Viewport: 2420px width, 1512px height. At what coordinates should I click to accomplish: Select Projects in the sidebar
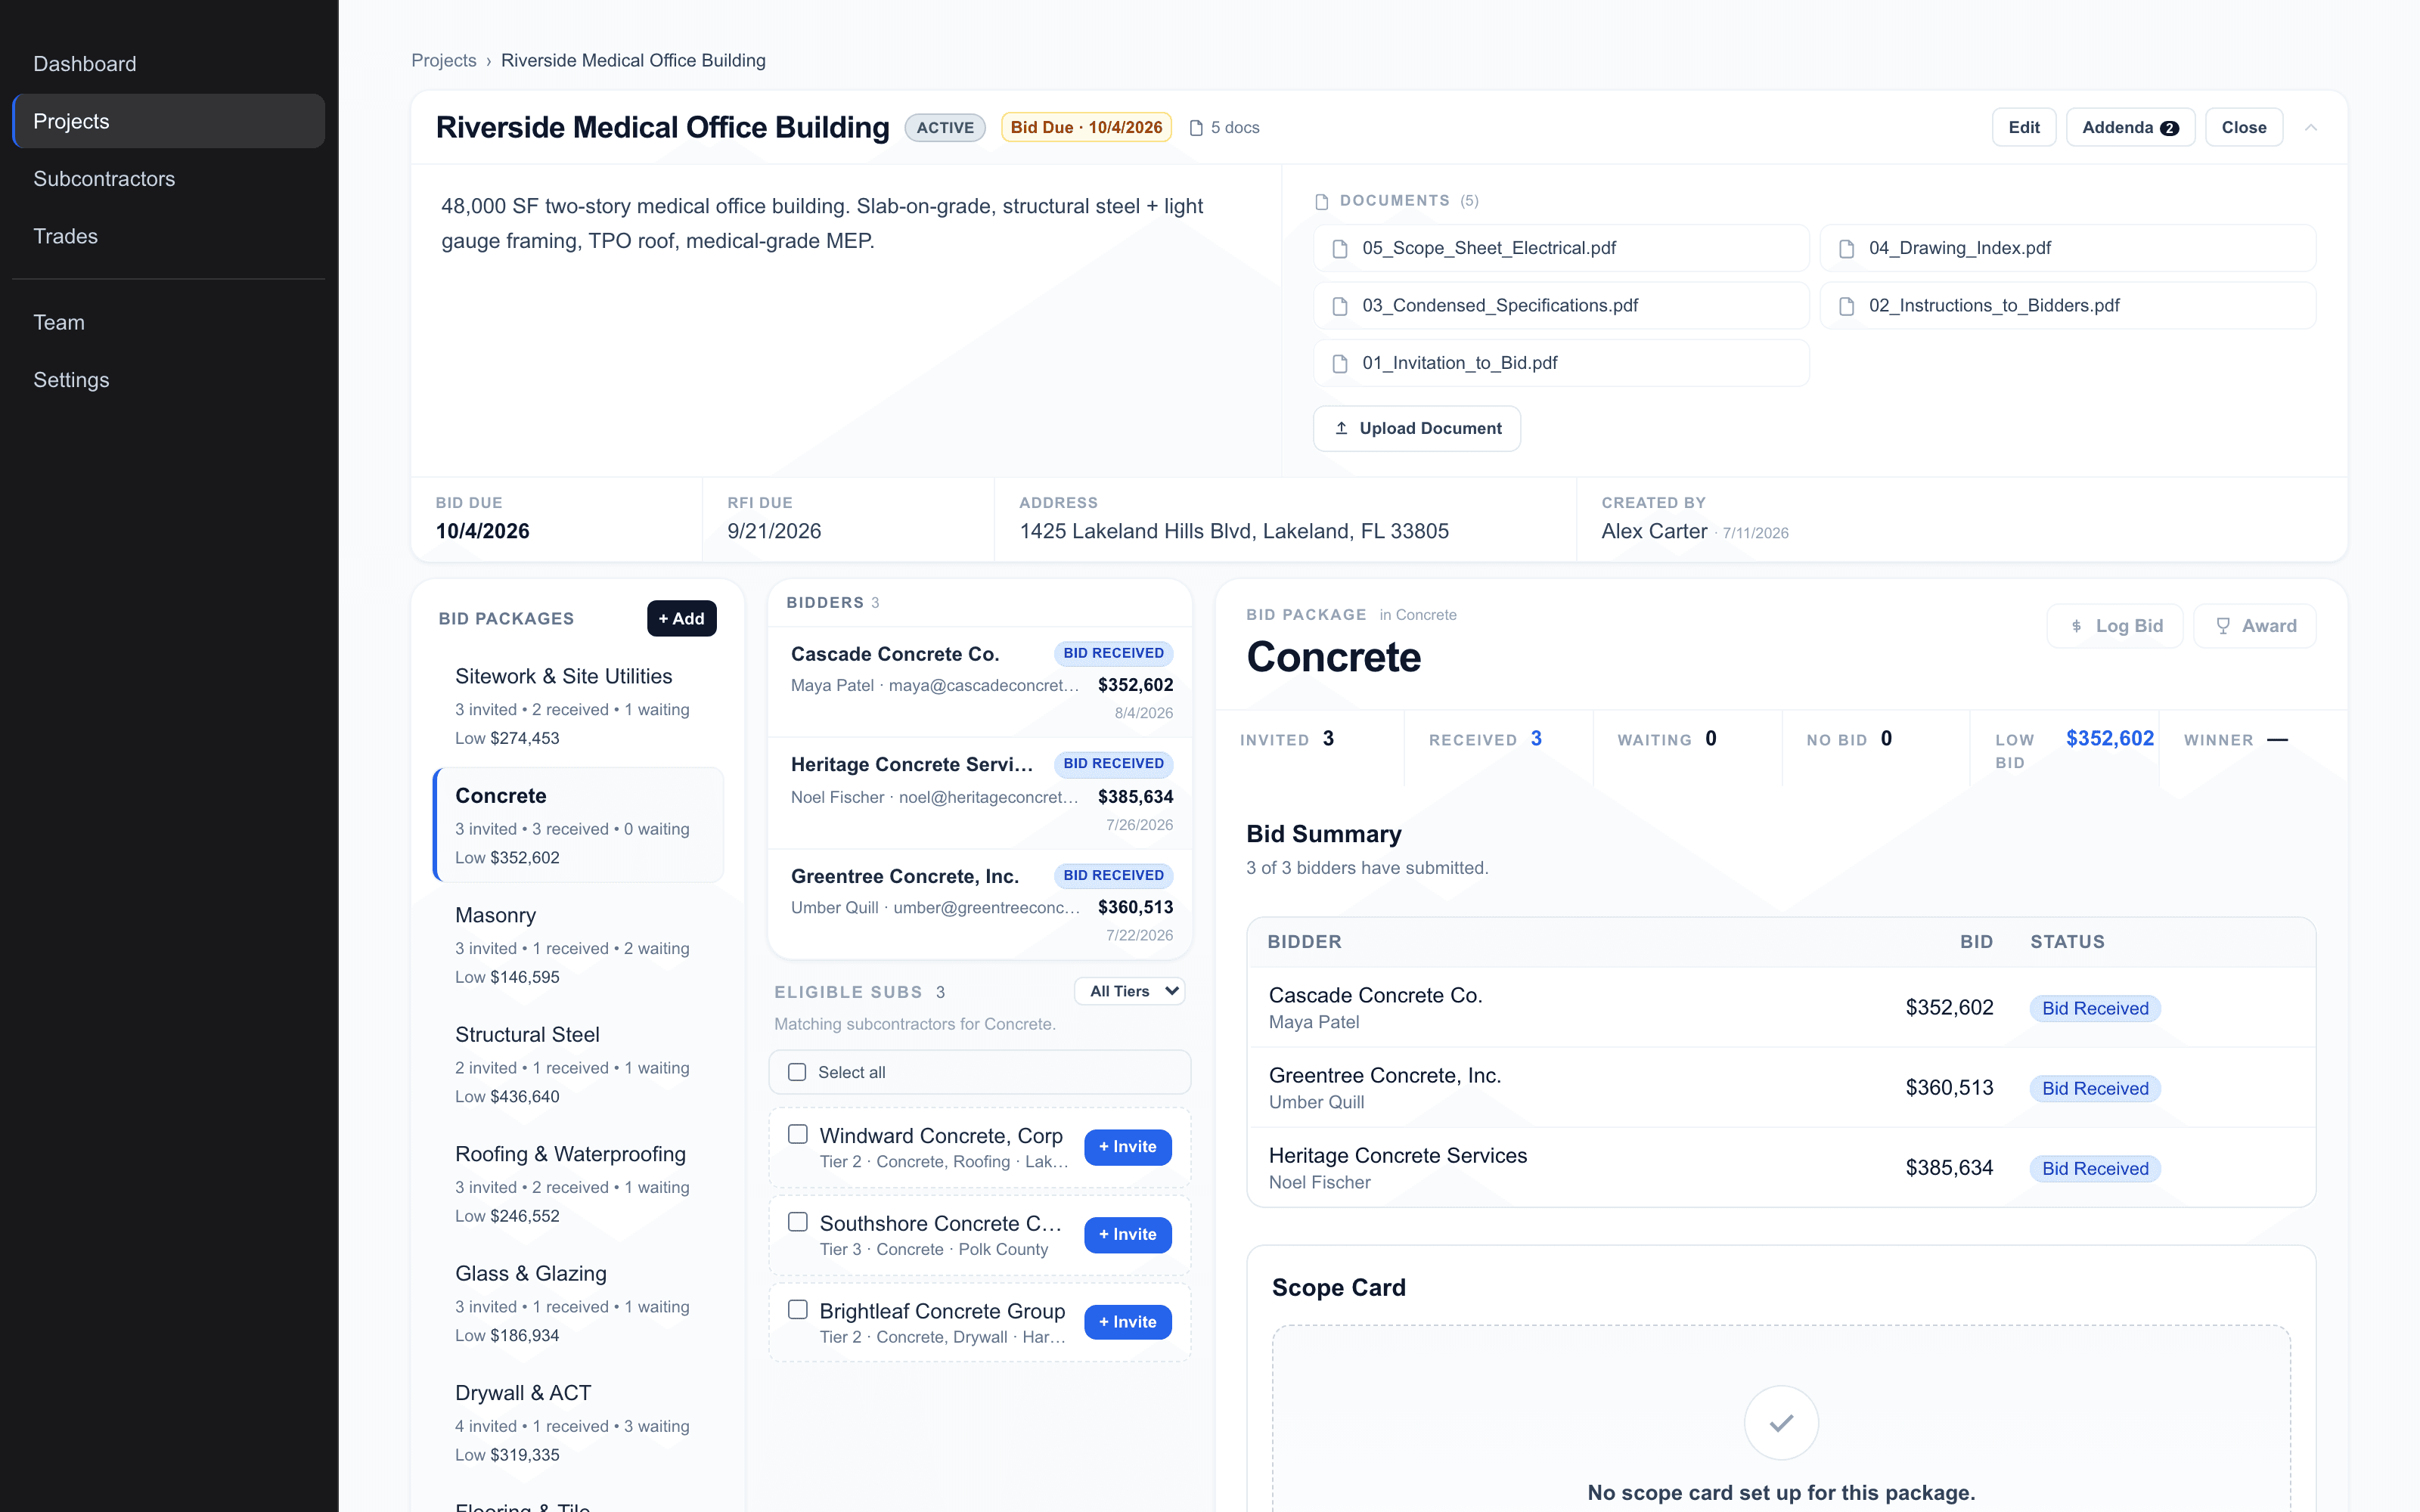169,121
